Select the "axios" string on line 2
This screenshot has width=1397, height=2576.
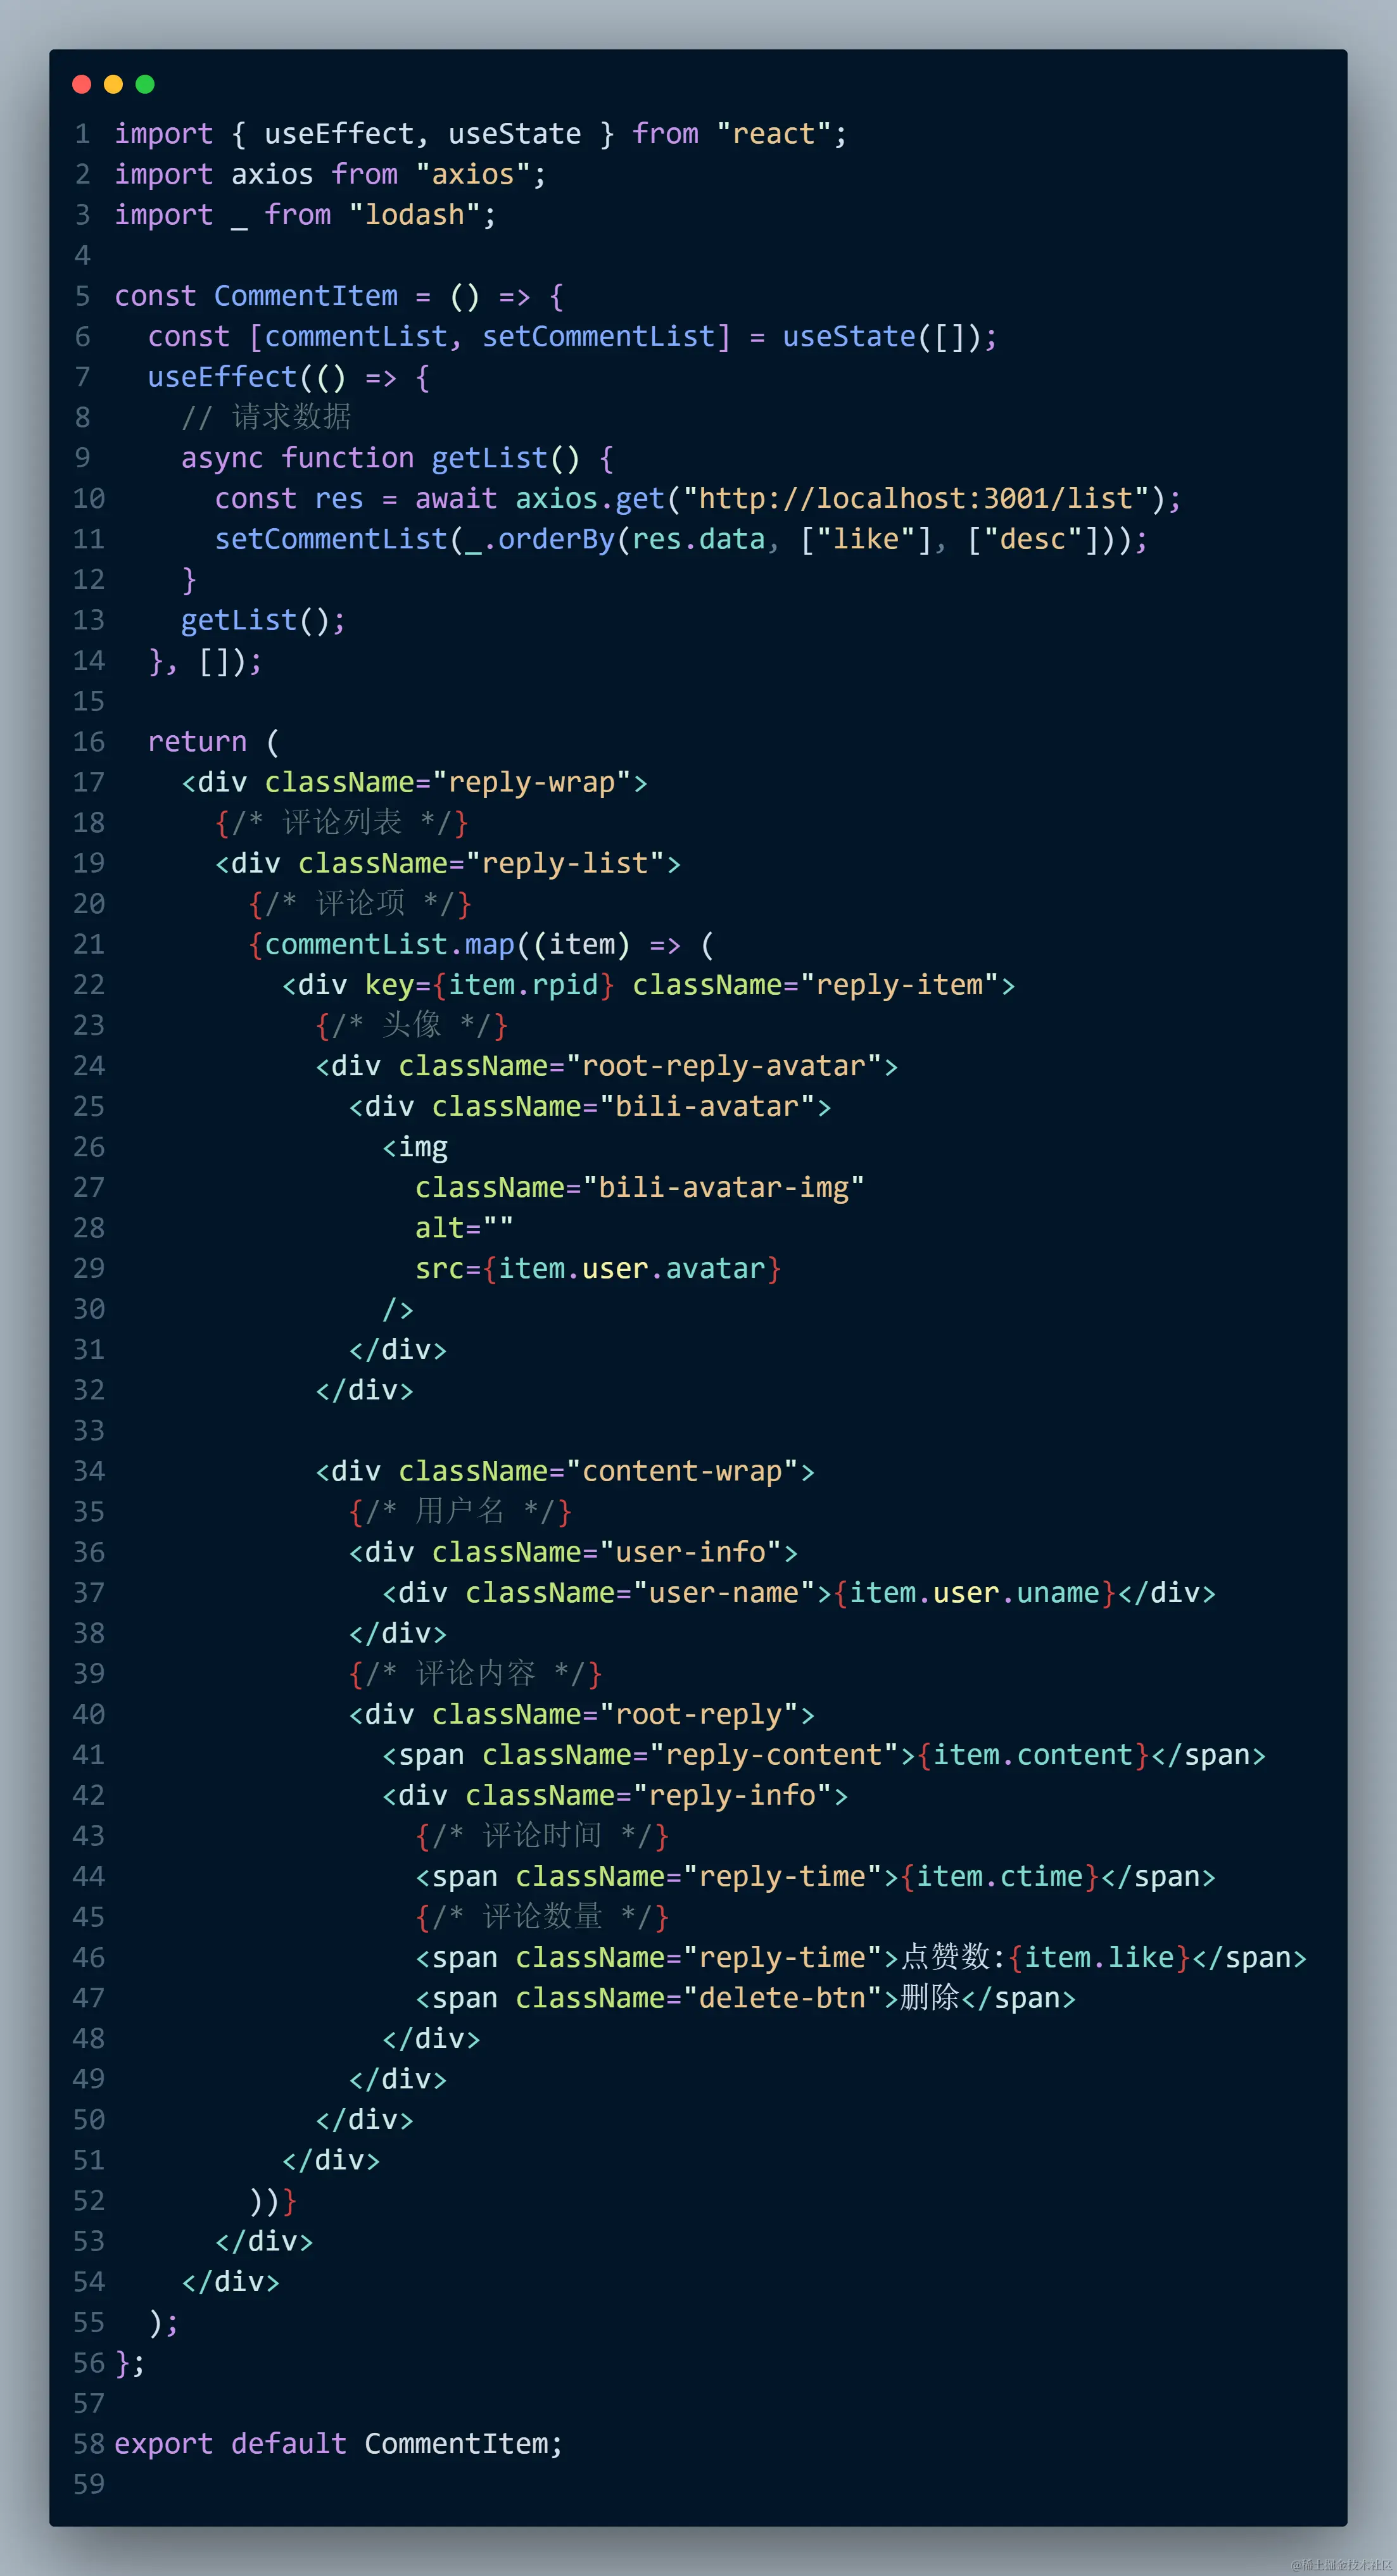(x=473, y=175)
